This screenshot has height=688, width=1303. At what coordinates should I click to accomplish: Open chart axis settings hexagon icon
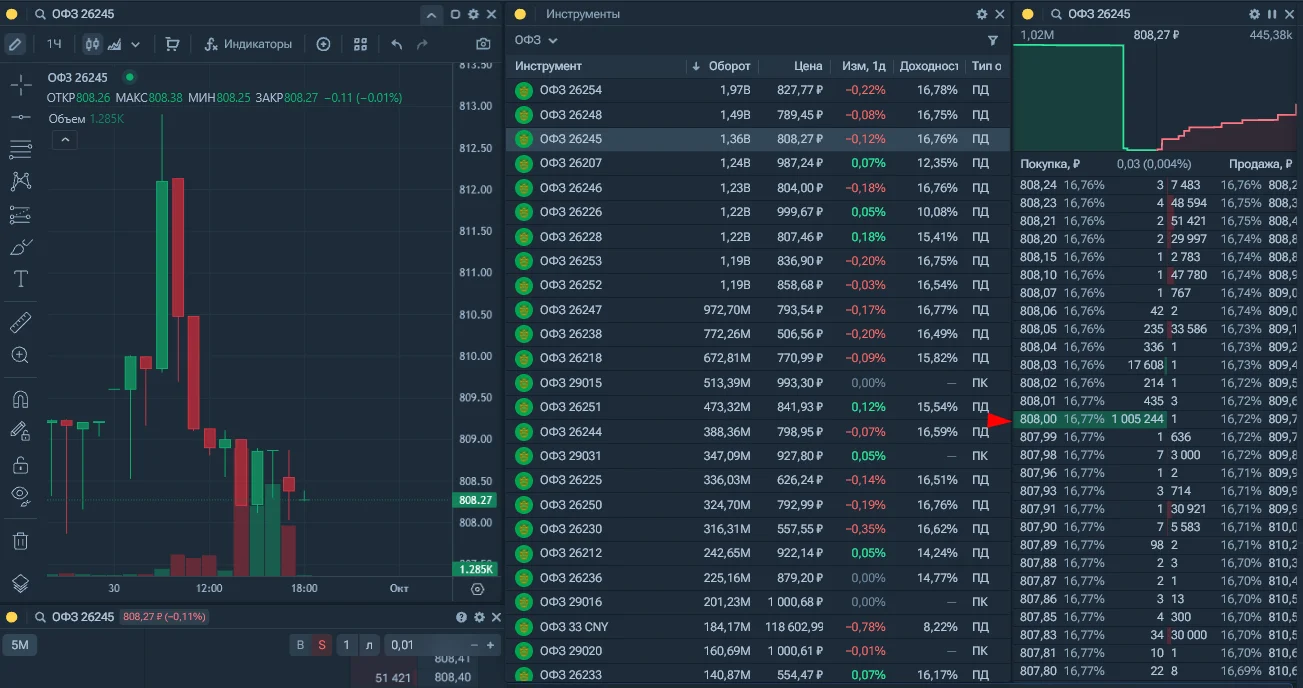(x=477, y=589)
